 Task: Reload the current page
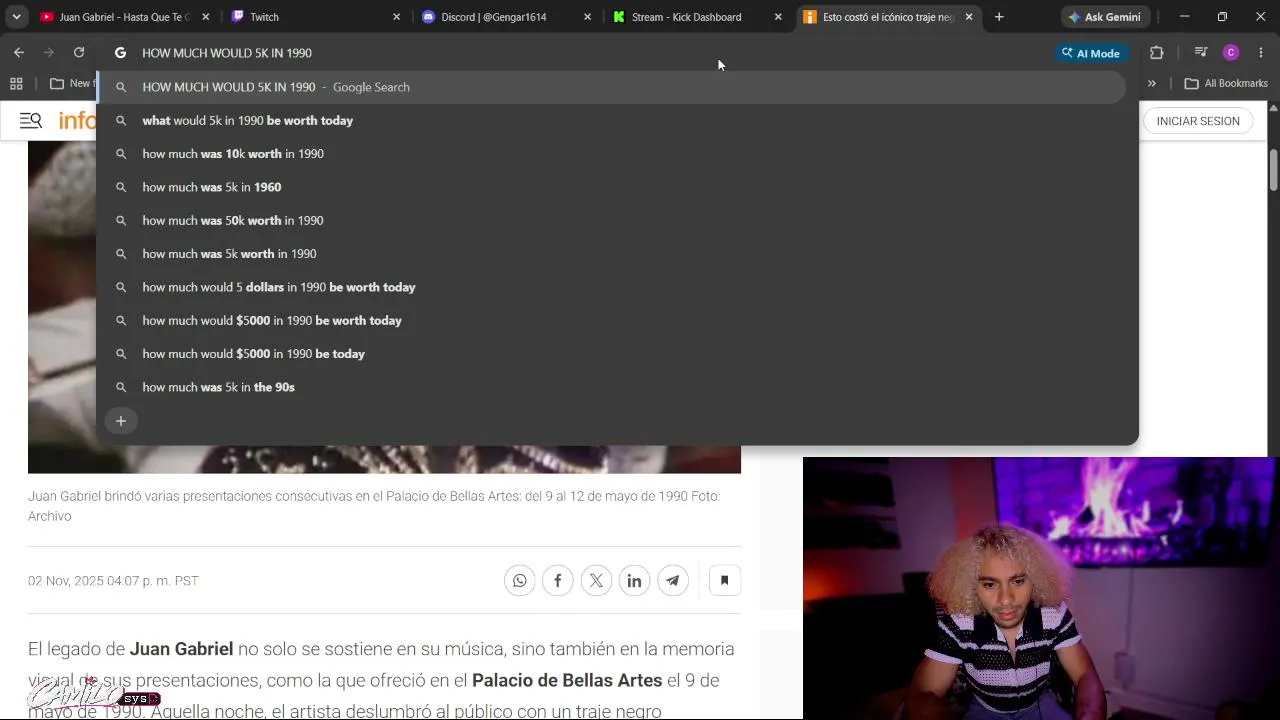pyautogui.click(x=79, y=53)
